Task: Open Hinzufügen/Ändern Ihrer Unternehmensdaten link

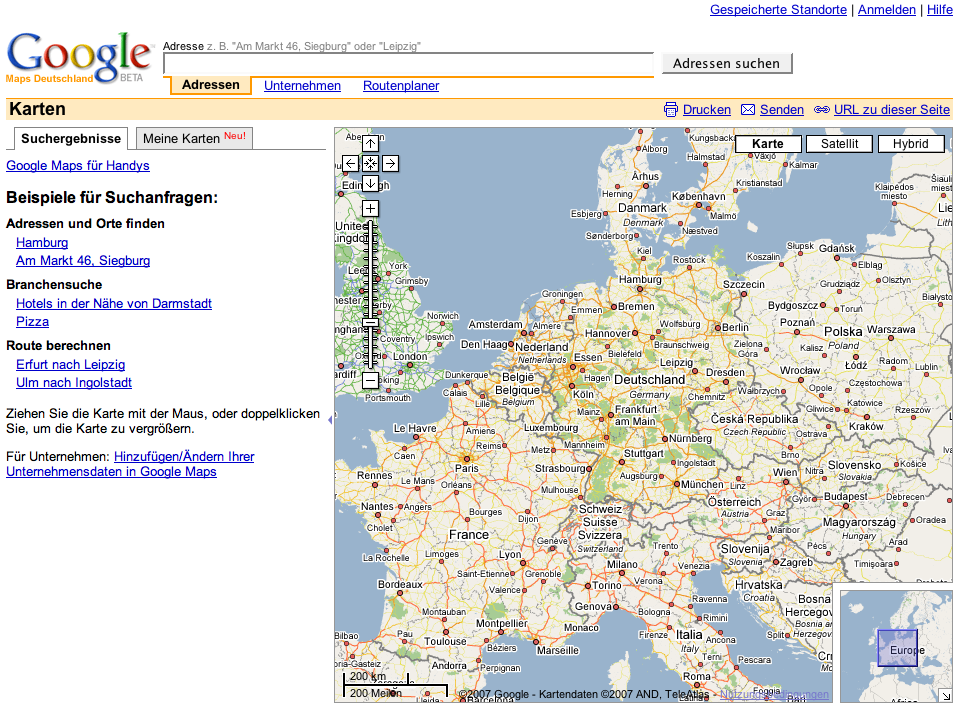Action: click(130, 464)
